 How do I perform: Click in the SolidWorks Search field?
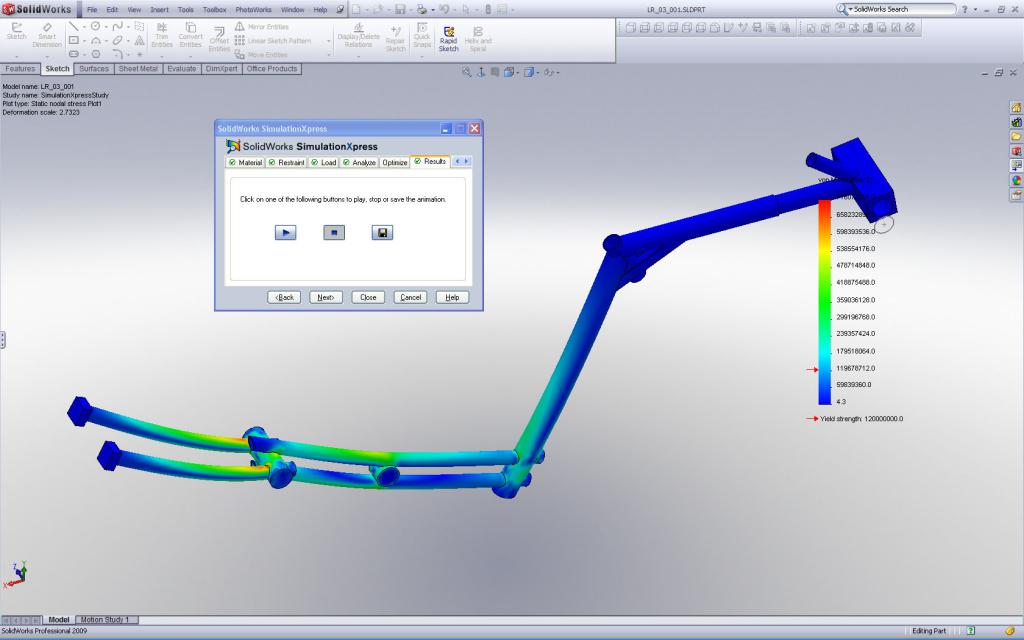click(901, 9)
